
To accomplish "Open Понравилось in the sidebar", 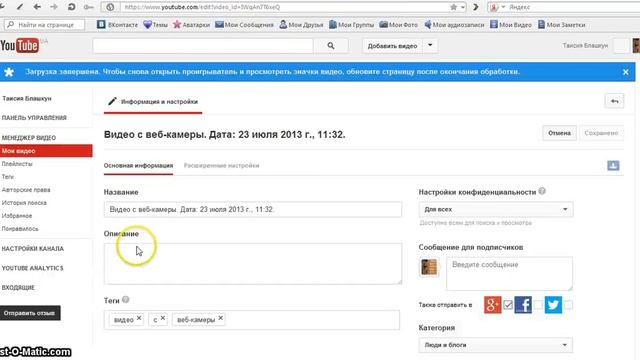I will tap(20, 229).
